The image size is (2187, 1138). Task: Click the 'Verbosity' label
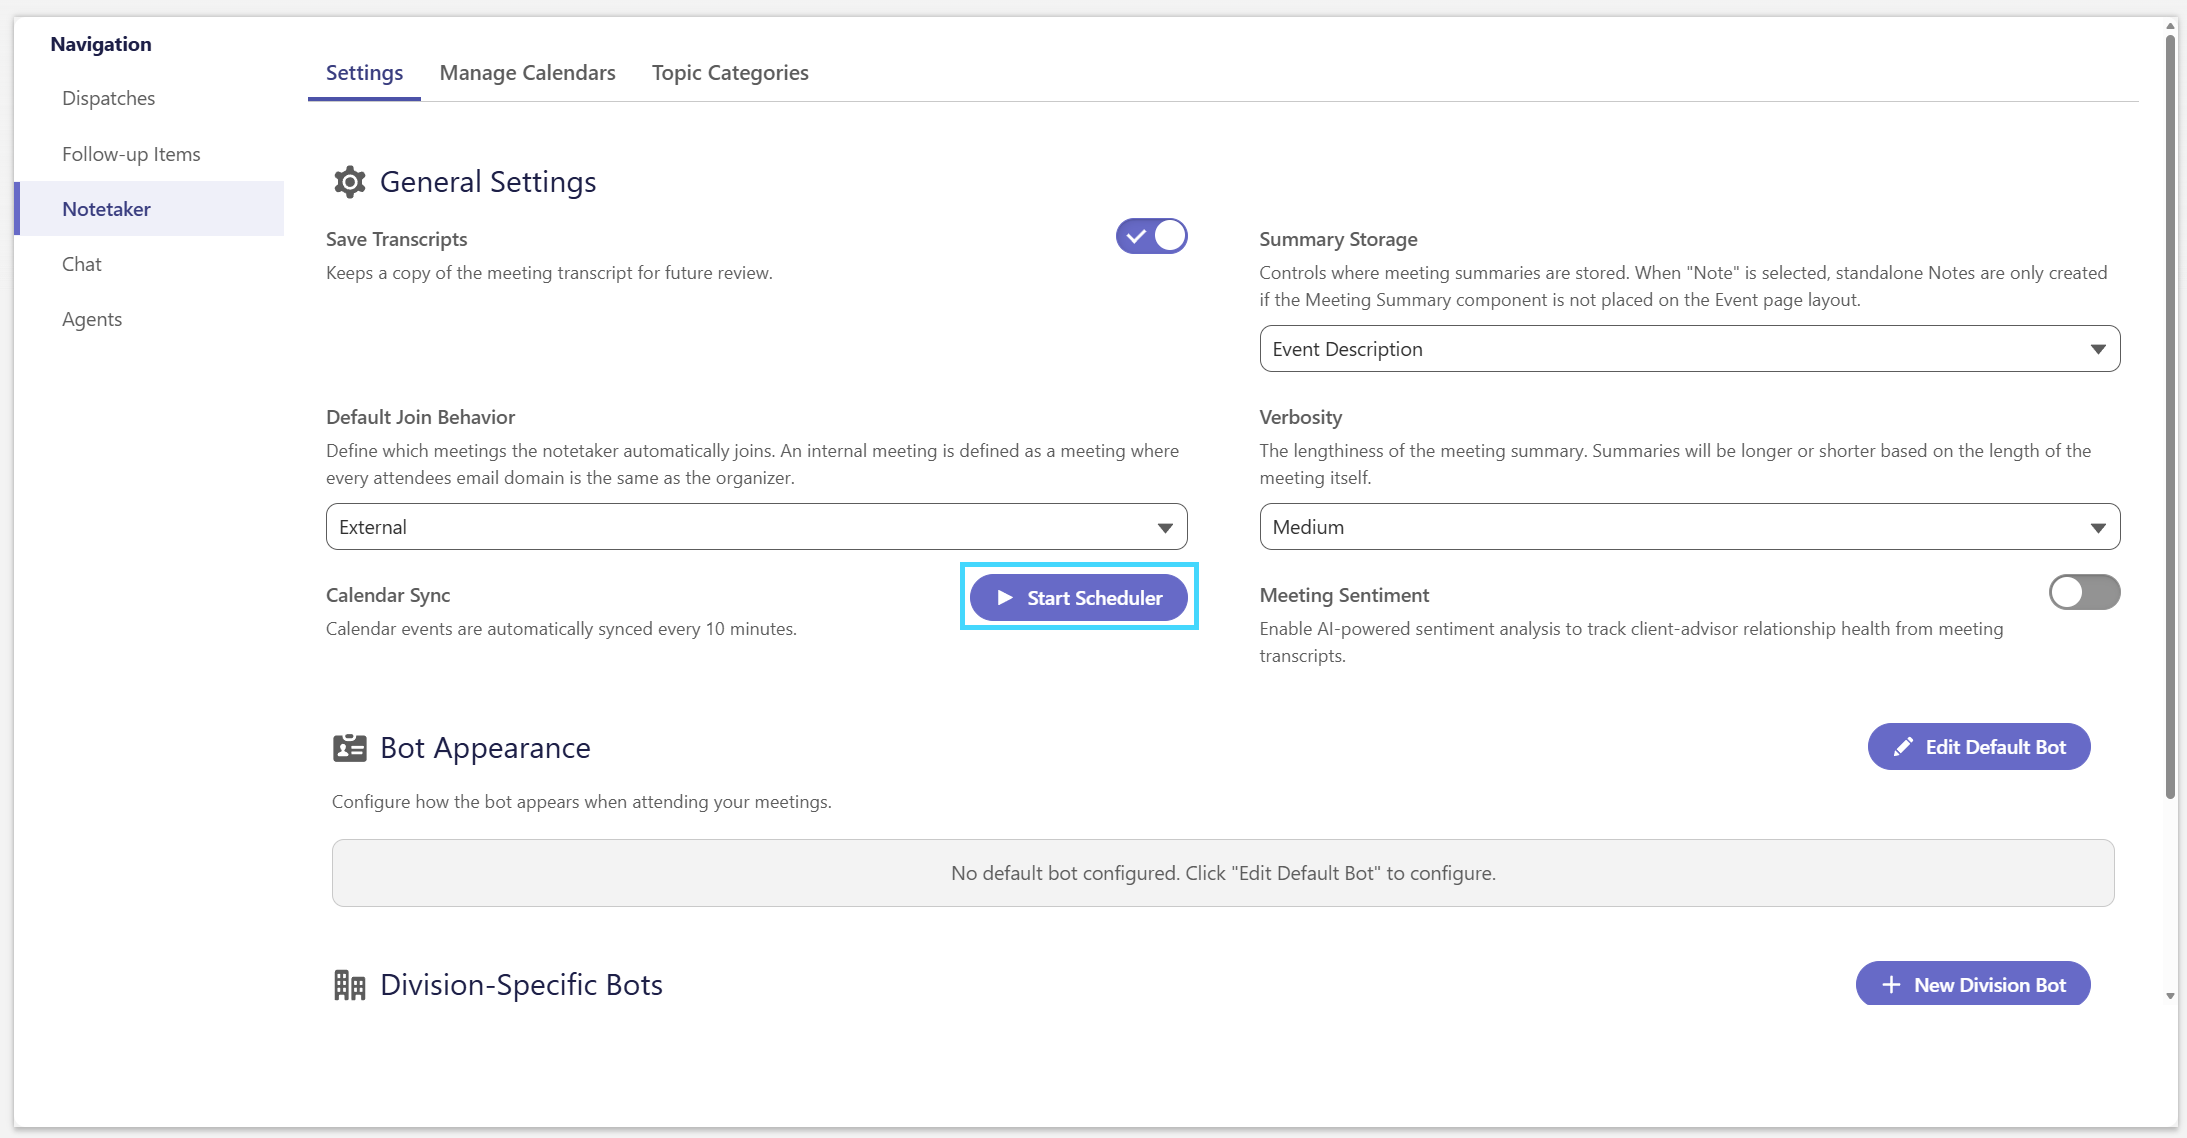1300,417
